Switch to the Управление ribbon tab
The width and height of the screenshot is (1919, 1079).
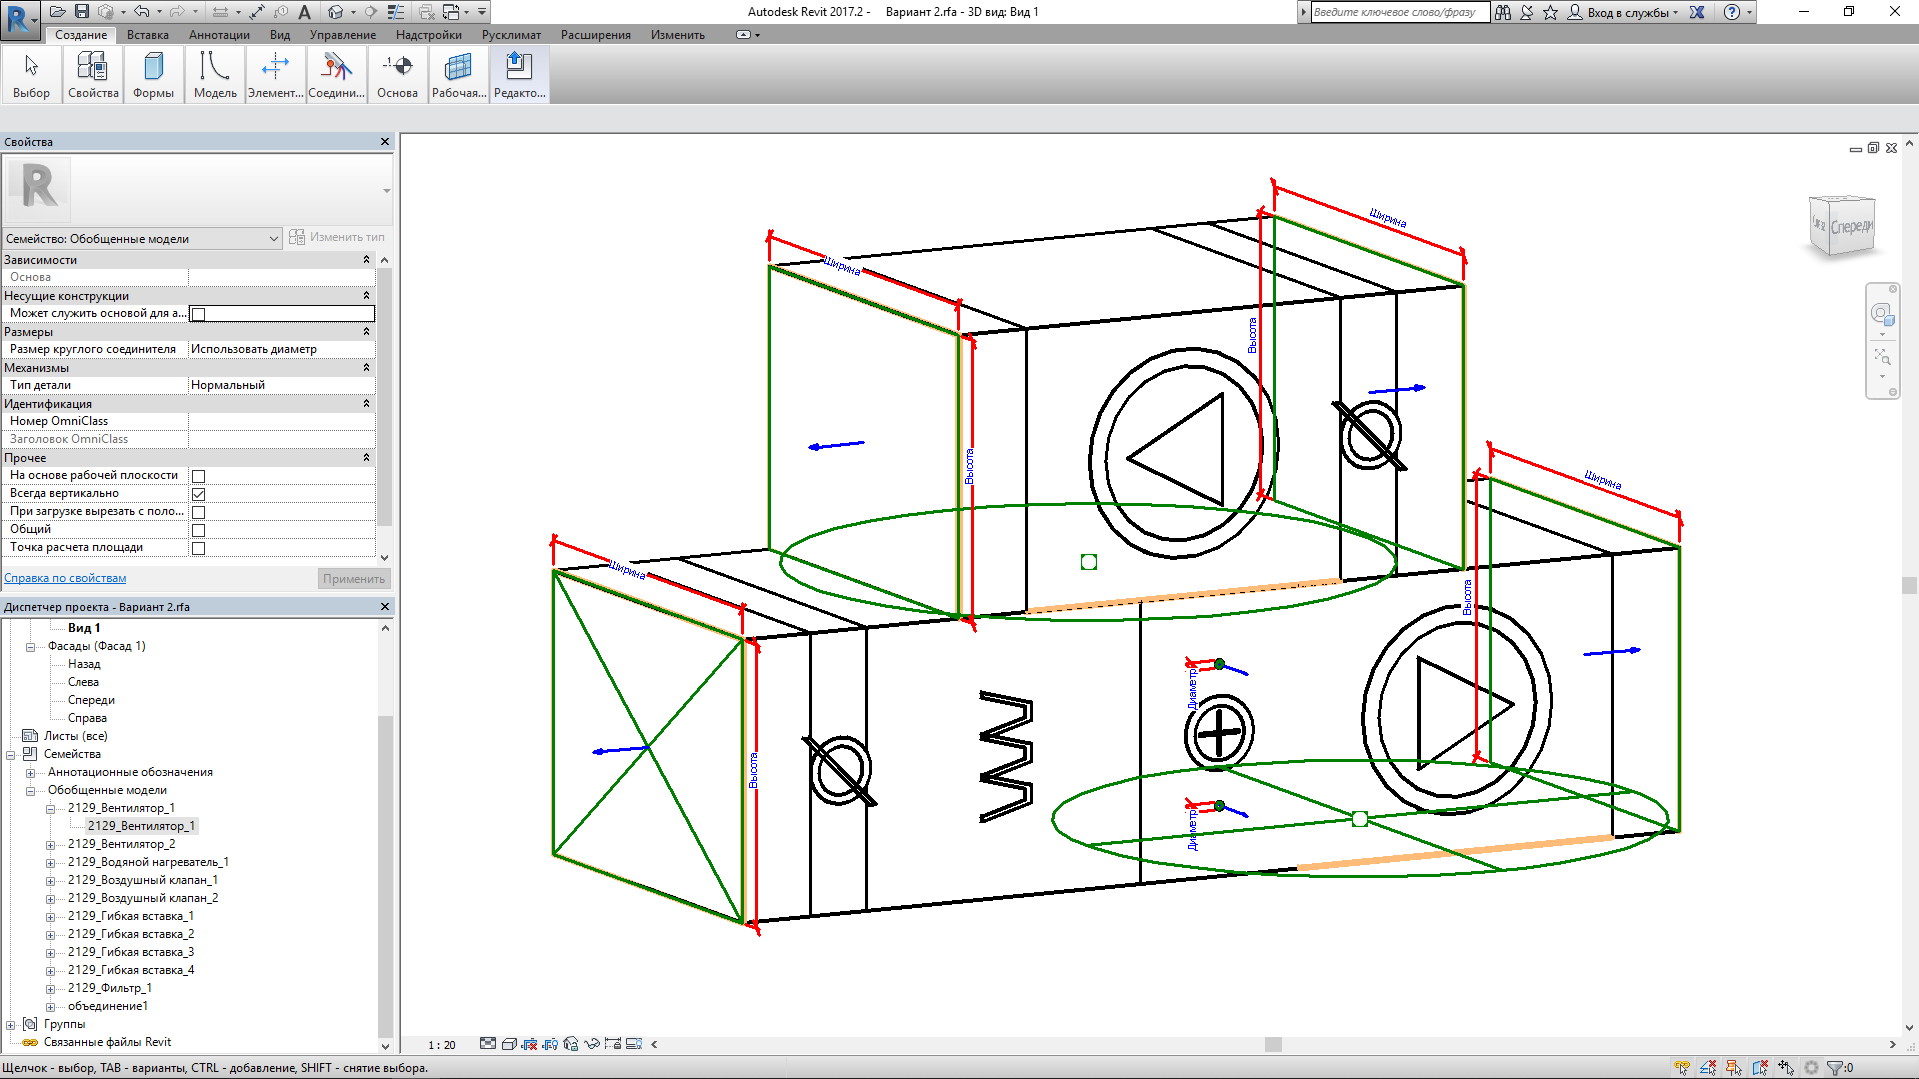point(343,35)
